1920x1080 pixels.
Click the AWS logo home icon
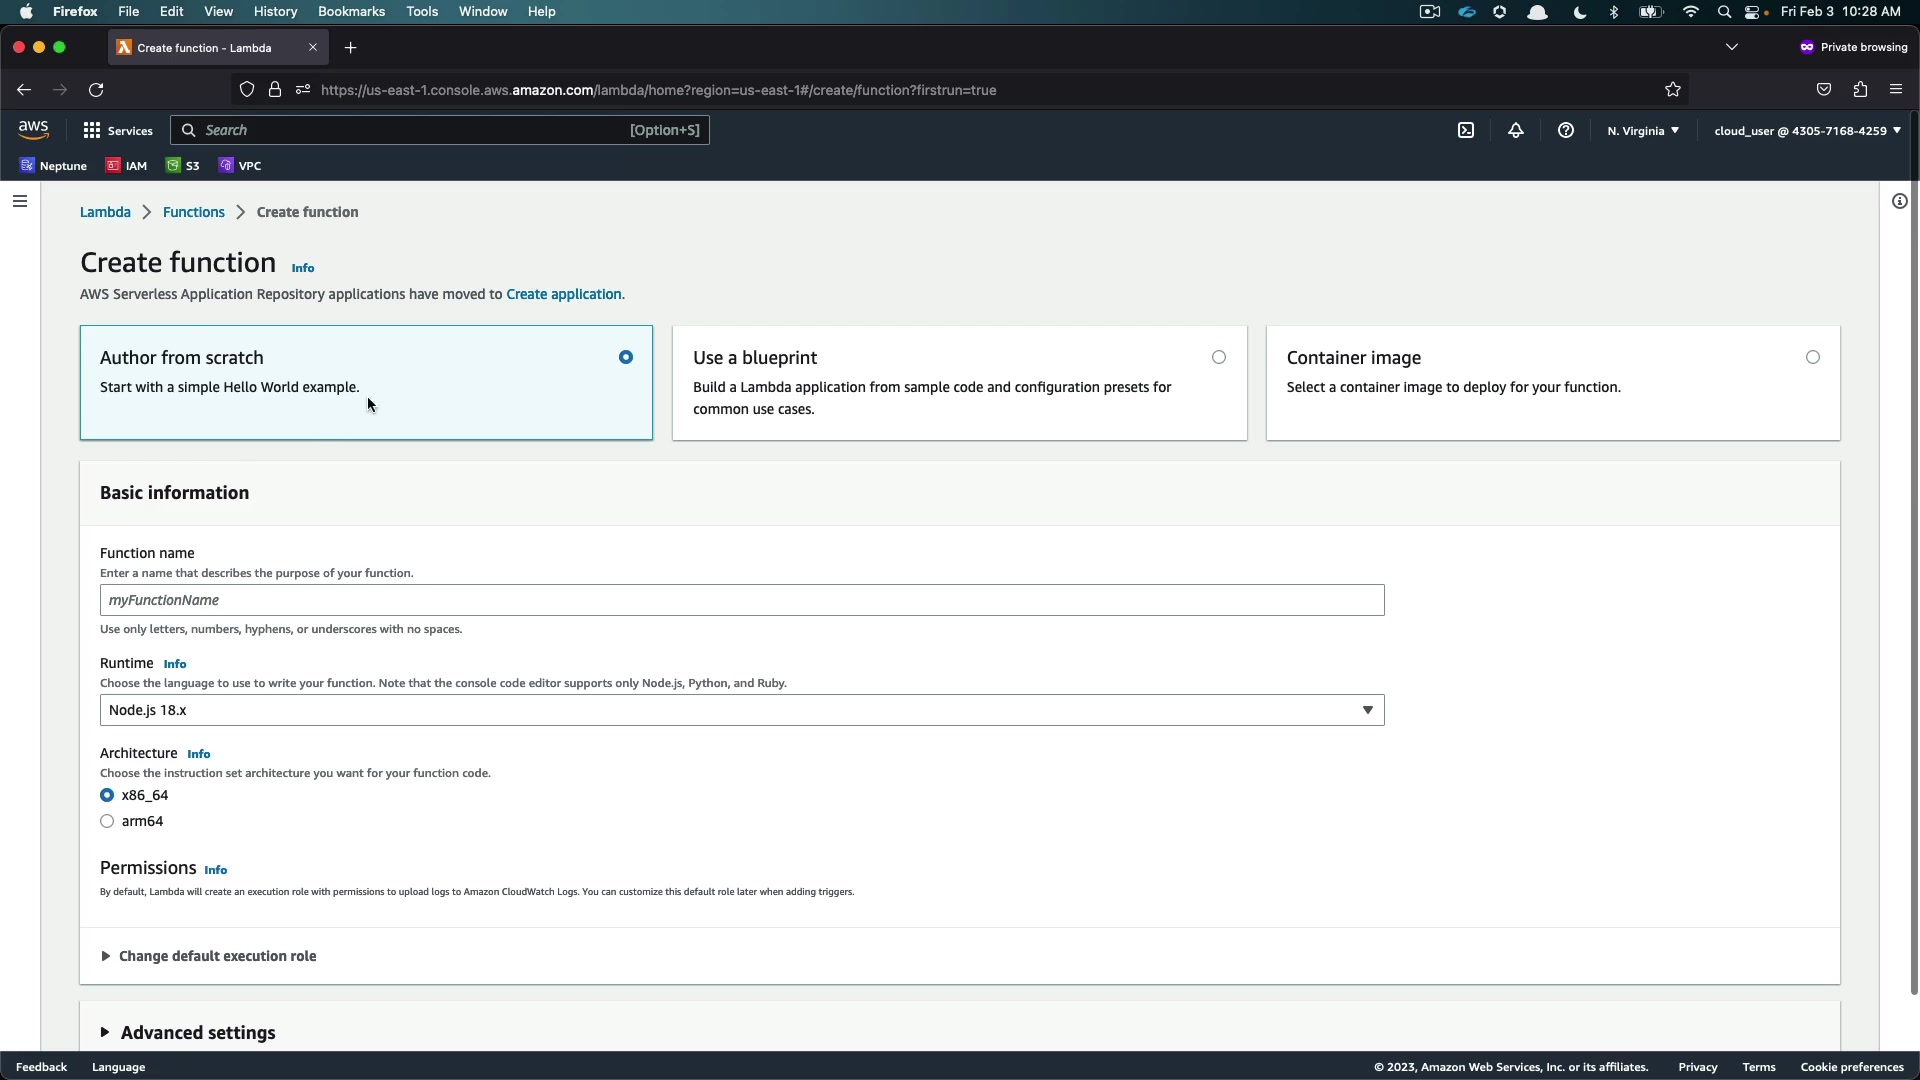click(33, 130)
